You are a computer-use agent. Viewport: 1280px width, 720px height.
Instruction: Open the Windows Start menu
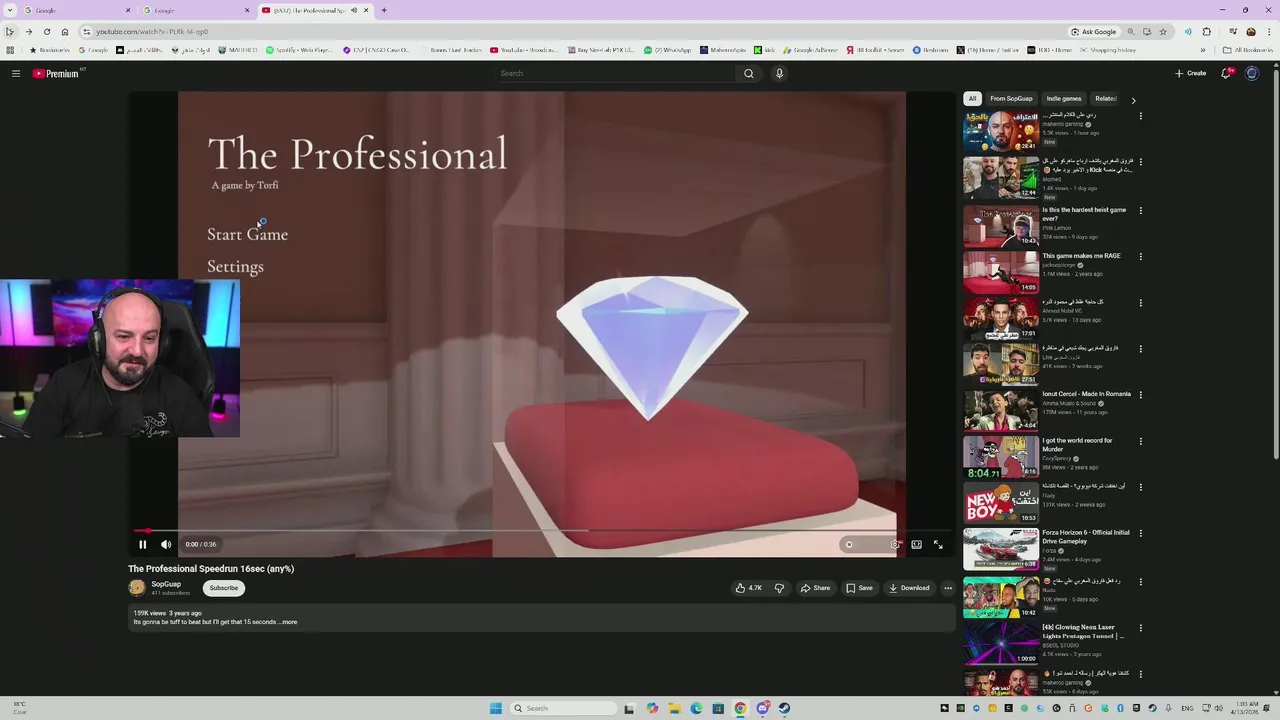pos(496,708)
